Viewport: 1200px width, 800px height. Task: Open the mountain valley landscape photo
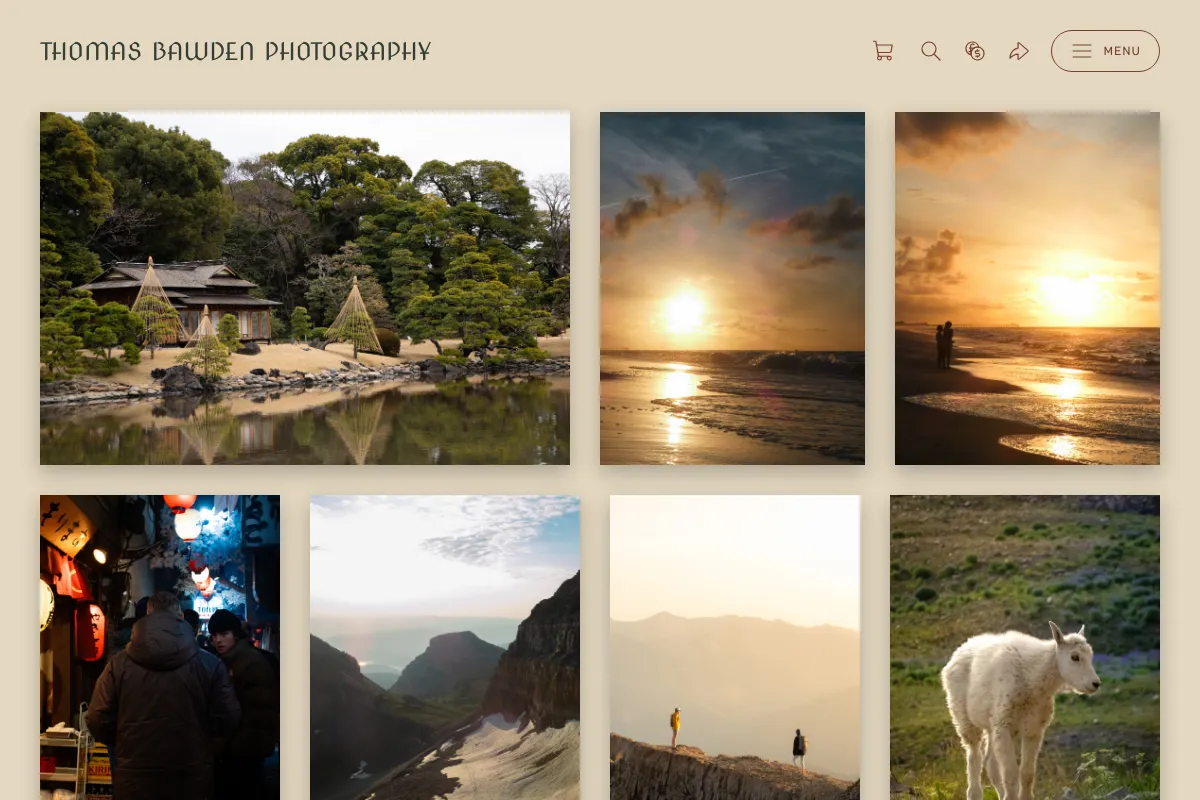(445, 647)
